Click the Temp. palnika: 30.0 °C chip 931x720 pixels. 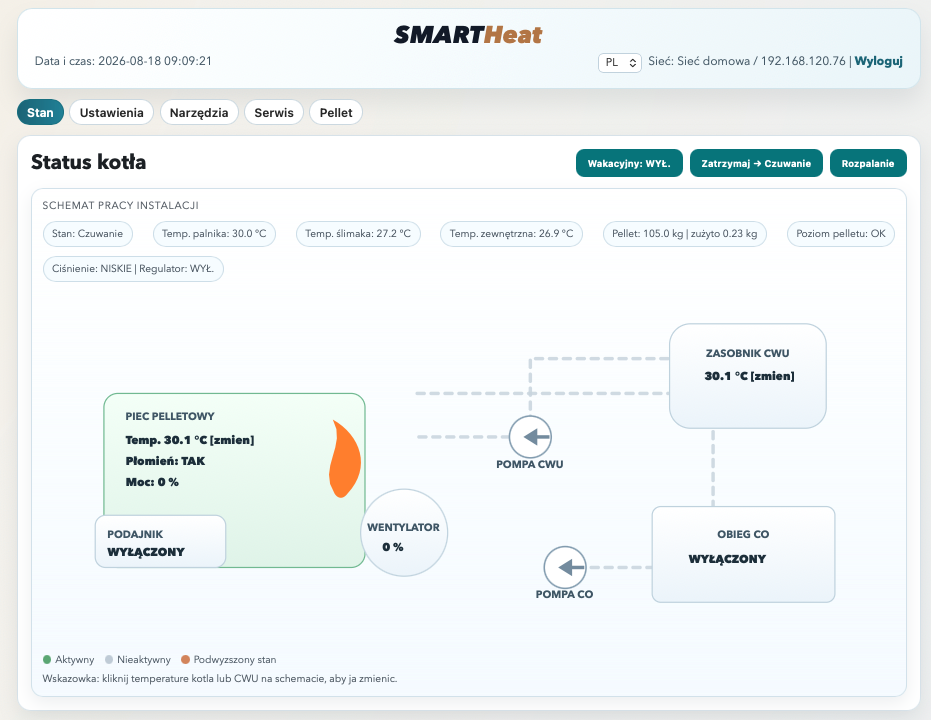(214, 234)
